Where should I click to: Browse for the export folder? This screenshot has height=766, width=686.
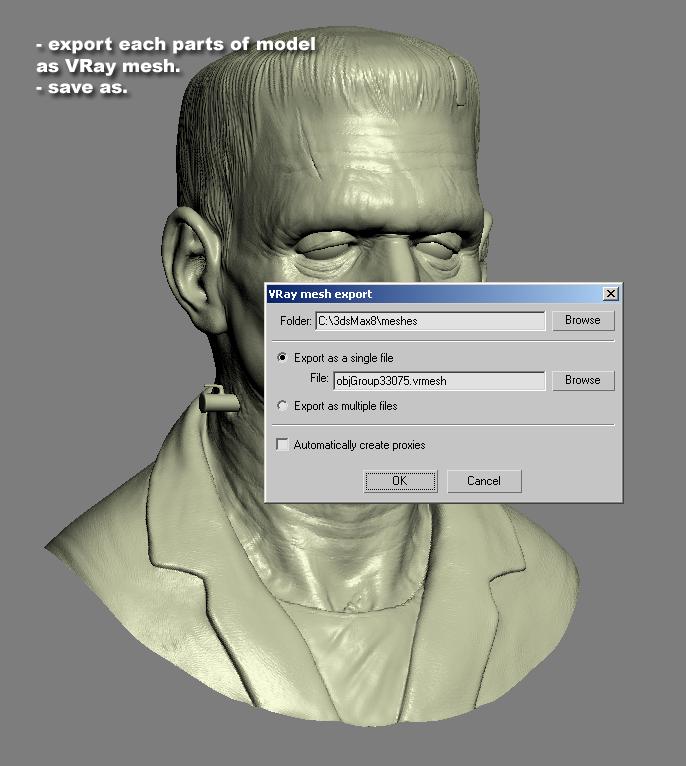point(583,320)
